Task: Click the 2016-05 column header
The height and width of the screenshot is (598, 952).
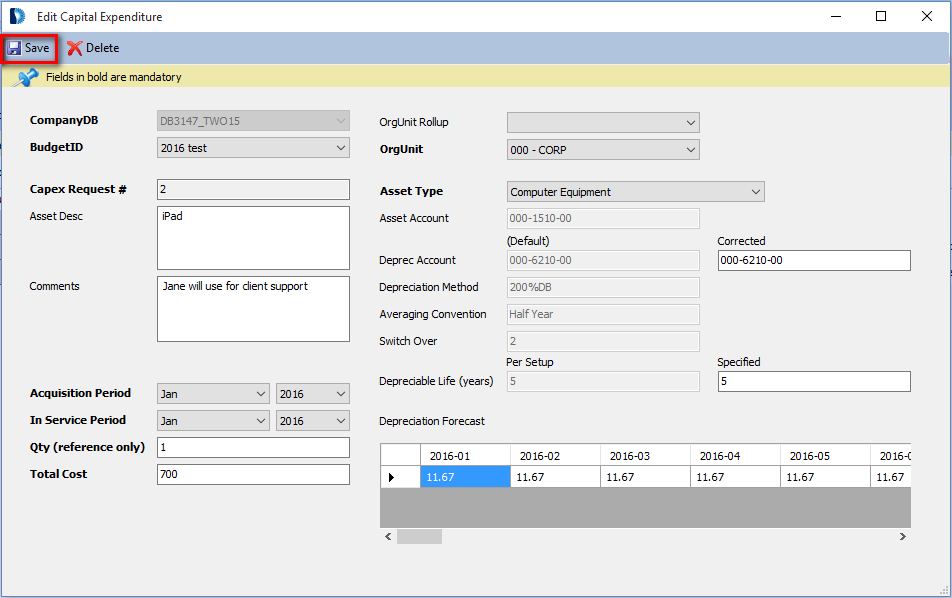Action: pyautogui.click(x=824, y=455)
